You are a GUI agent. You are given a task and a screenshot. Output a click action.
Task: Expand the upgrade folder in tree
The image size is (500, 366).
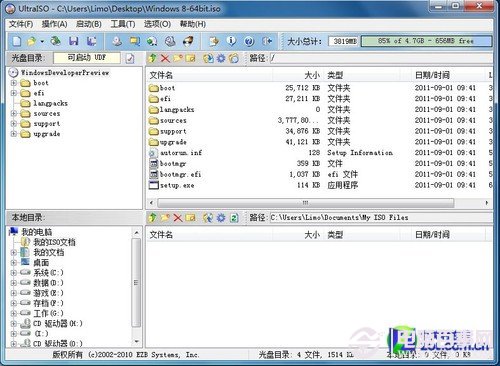(14, 134)
